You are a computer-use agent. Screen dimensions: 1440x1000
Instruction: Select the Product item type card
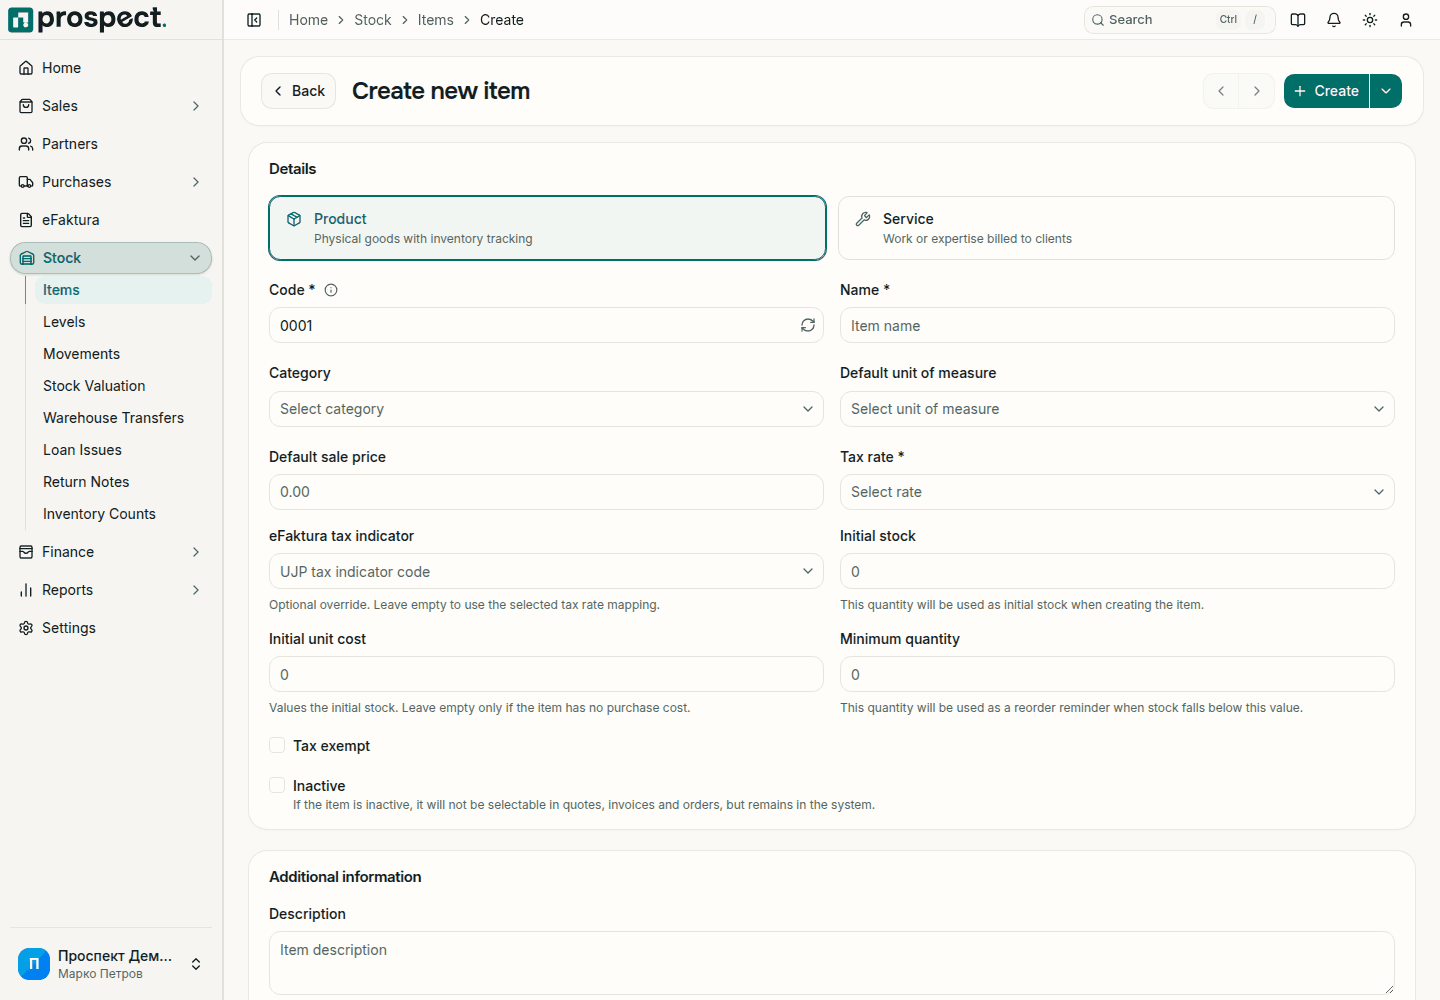[547, 228]
